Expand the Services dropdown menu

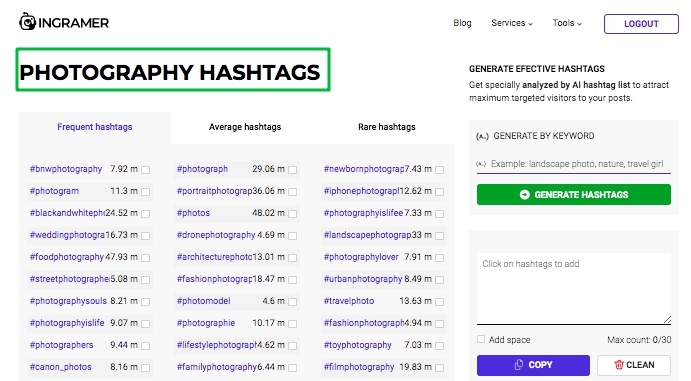tap(512, 23)
